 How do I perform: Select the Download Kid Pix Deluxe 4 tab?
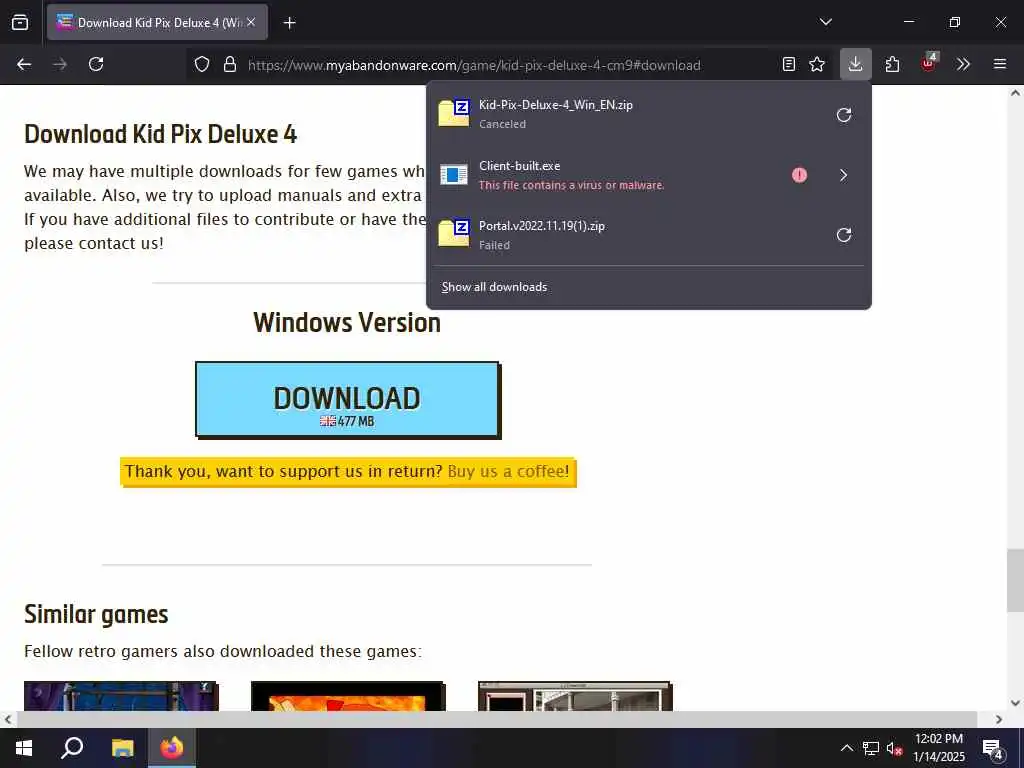[157, 22]
